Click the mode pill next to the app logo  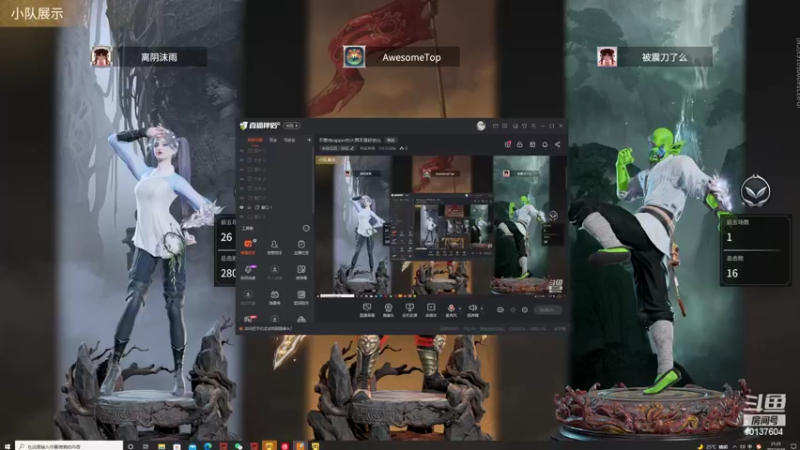[x=292, y=126]
